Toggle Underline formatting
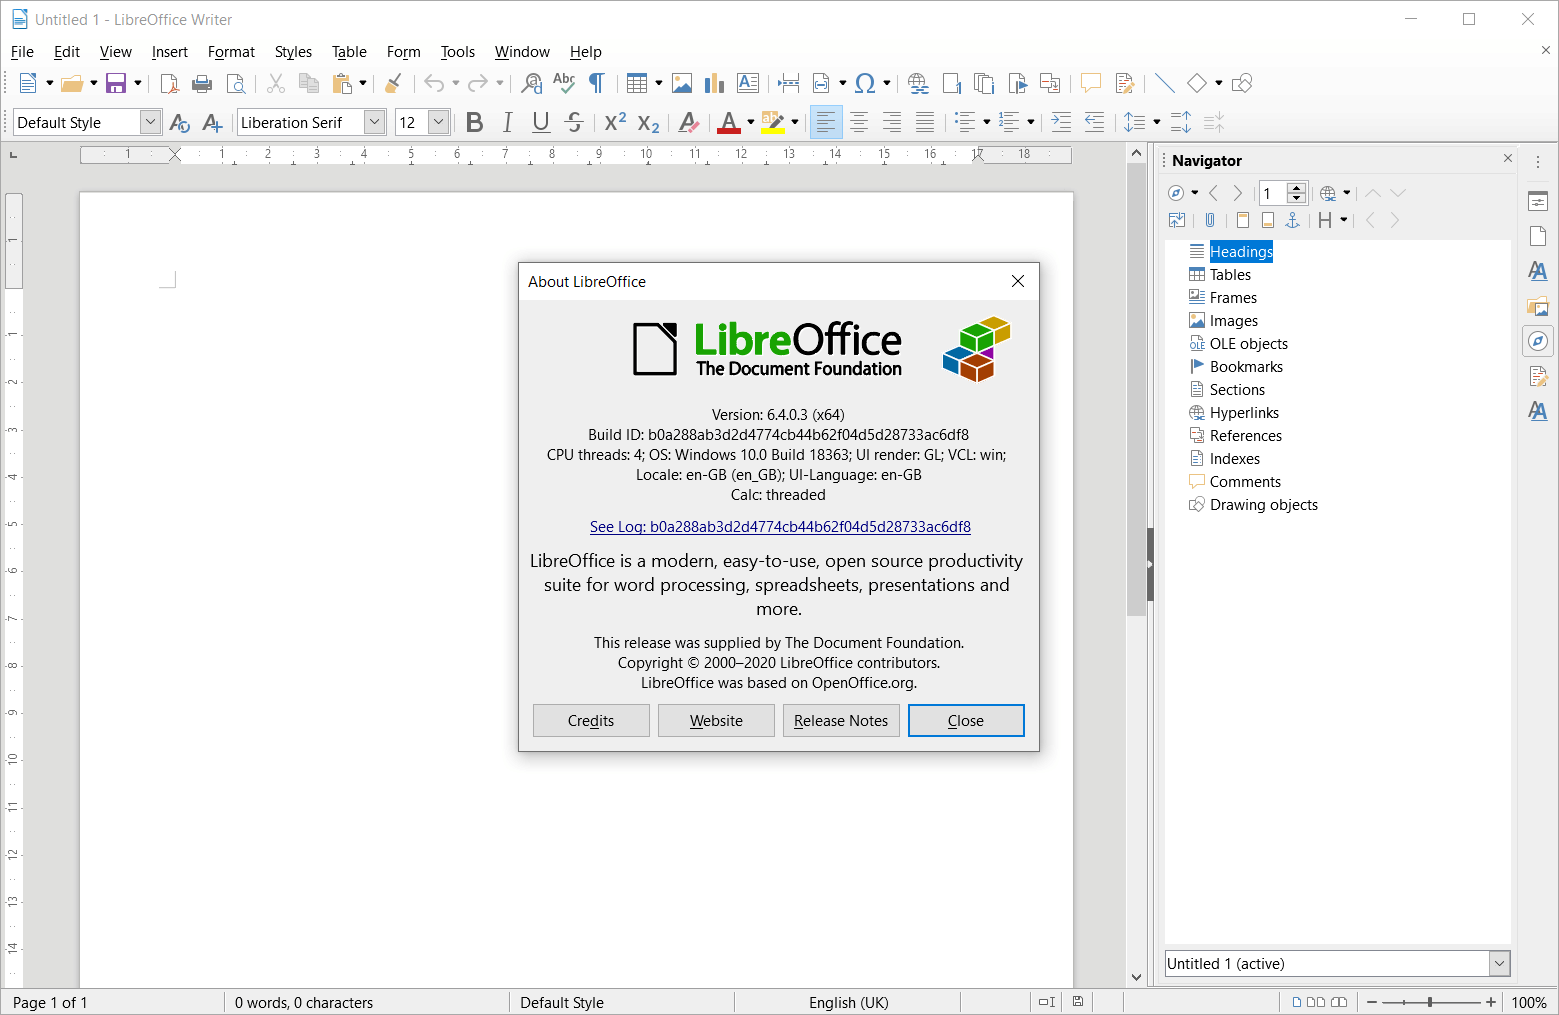1559x1015 pixels. (541, 122)
